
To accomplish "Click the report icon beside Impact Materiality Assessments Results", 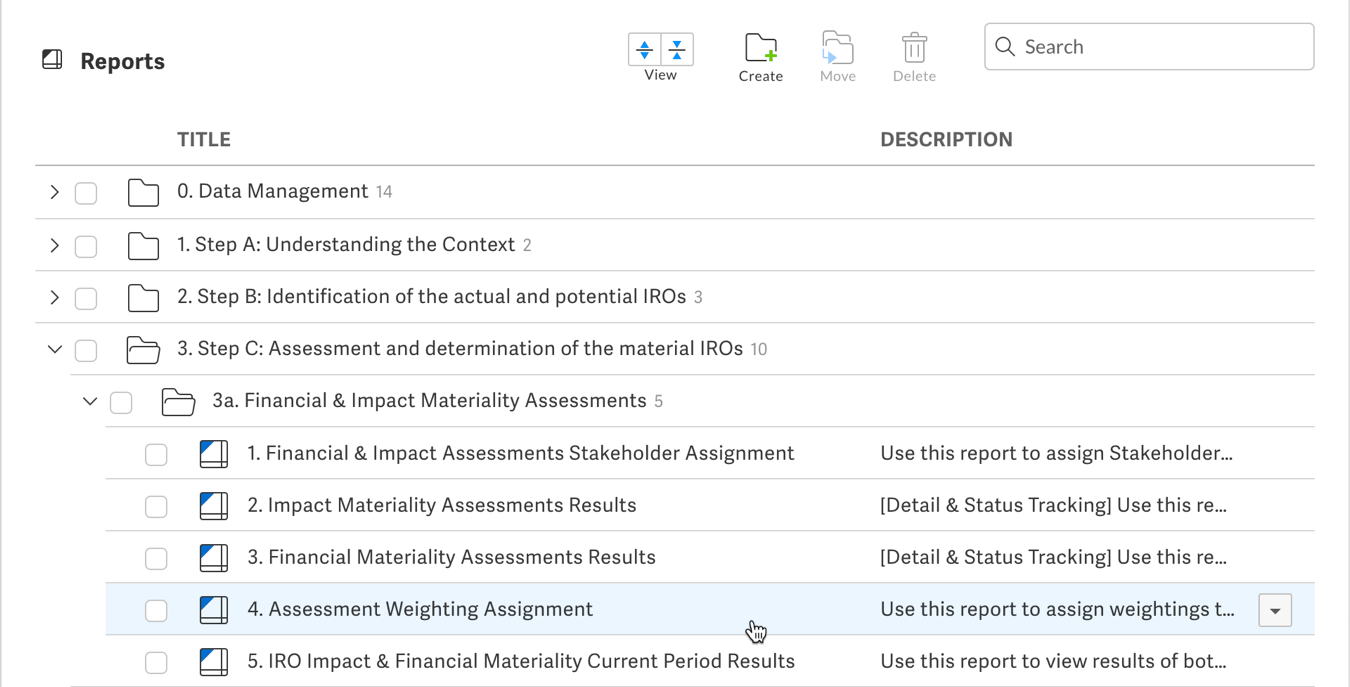I will coord(213,506).
